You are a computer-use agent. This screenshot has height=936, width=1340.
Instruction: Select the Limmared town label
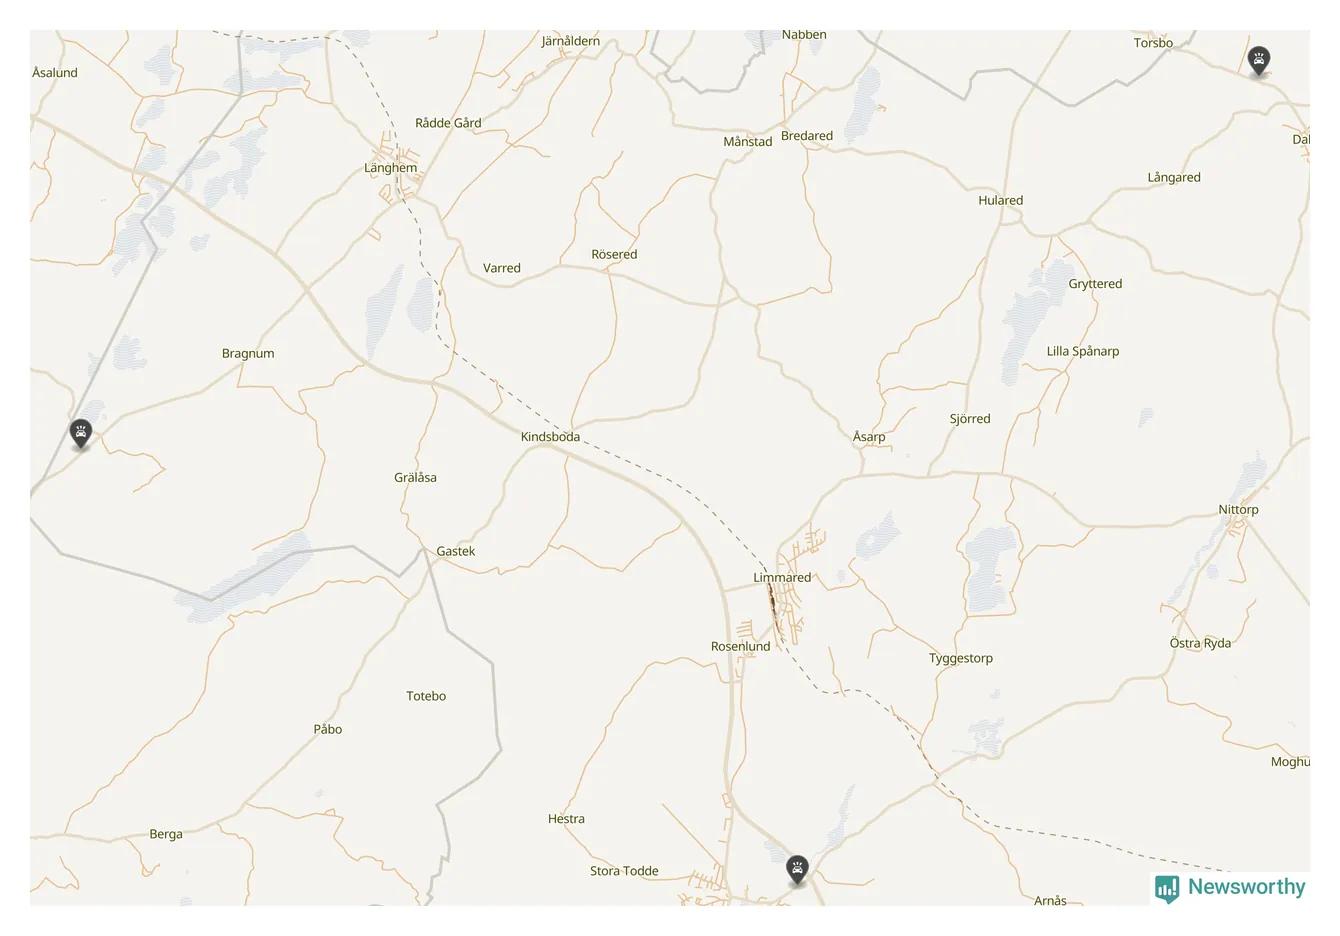coord(782,577)
